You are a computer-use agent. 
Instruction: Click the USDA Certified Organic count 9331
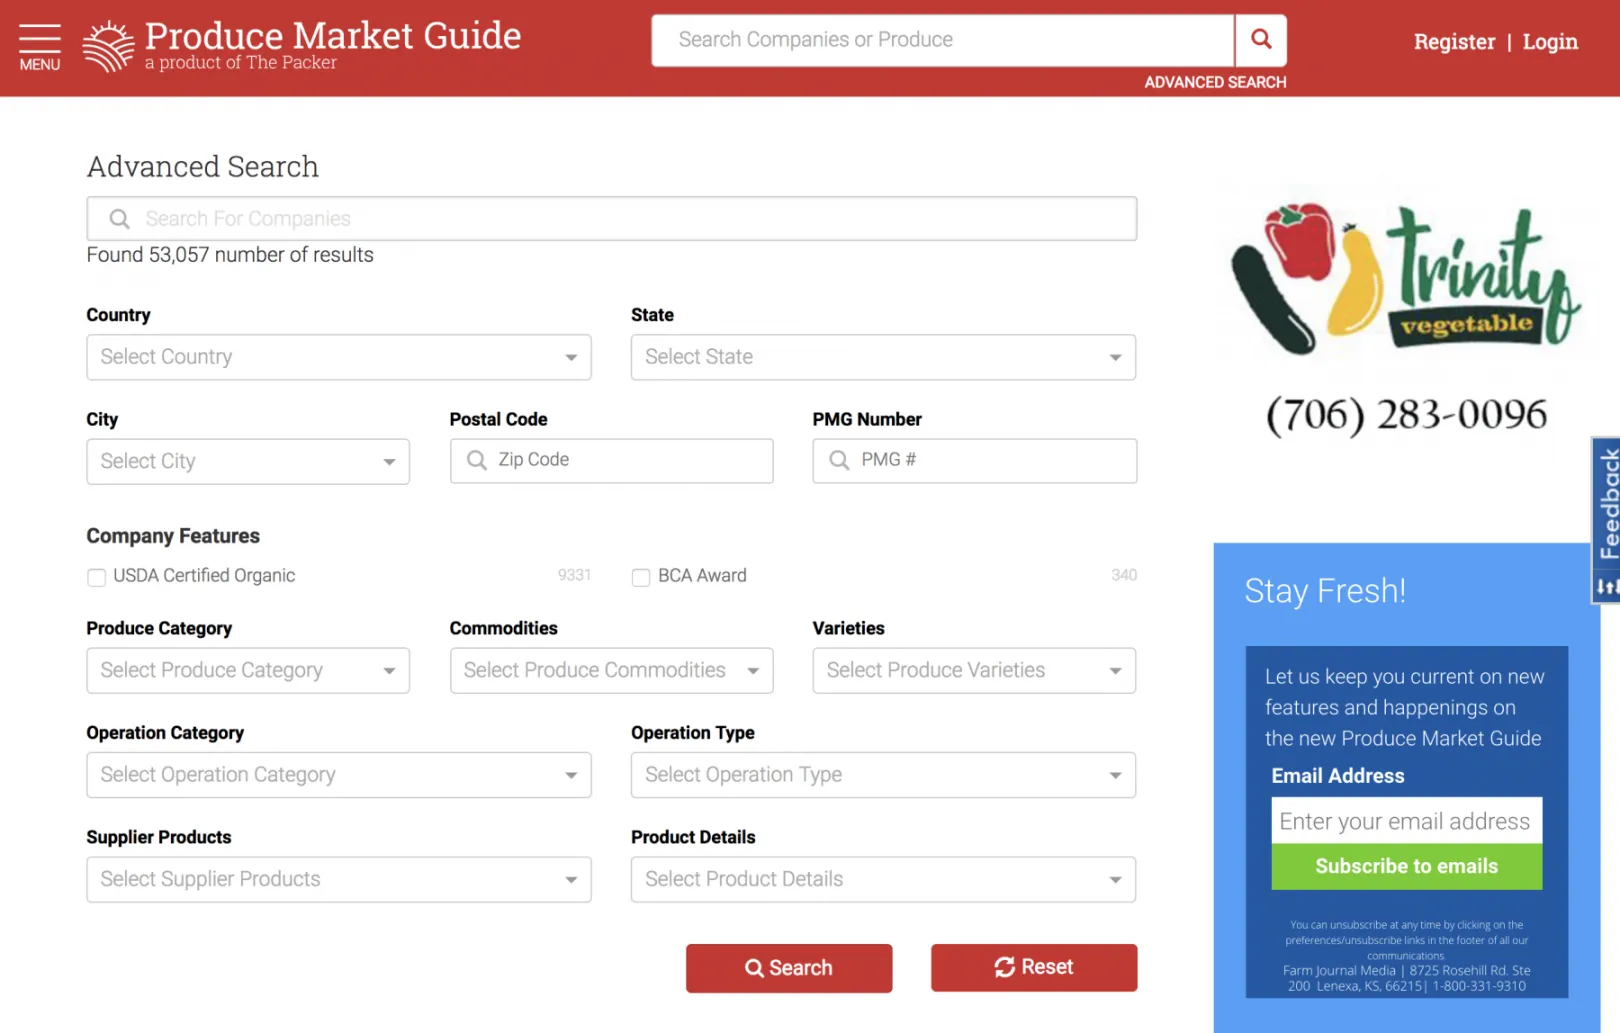coord(574,575)
